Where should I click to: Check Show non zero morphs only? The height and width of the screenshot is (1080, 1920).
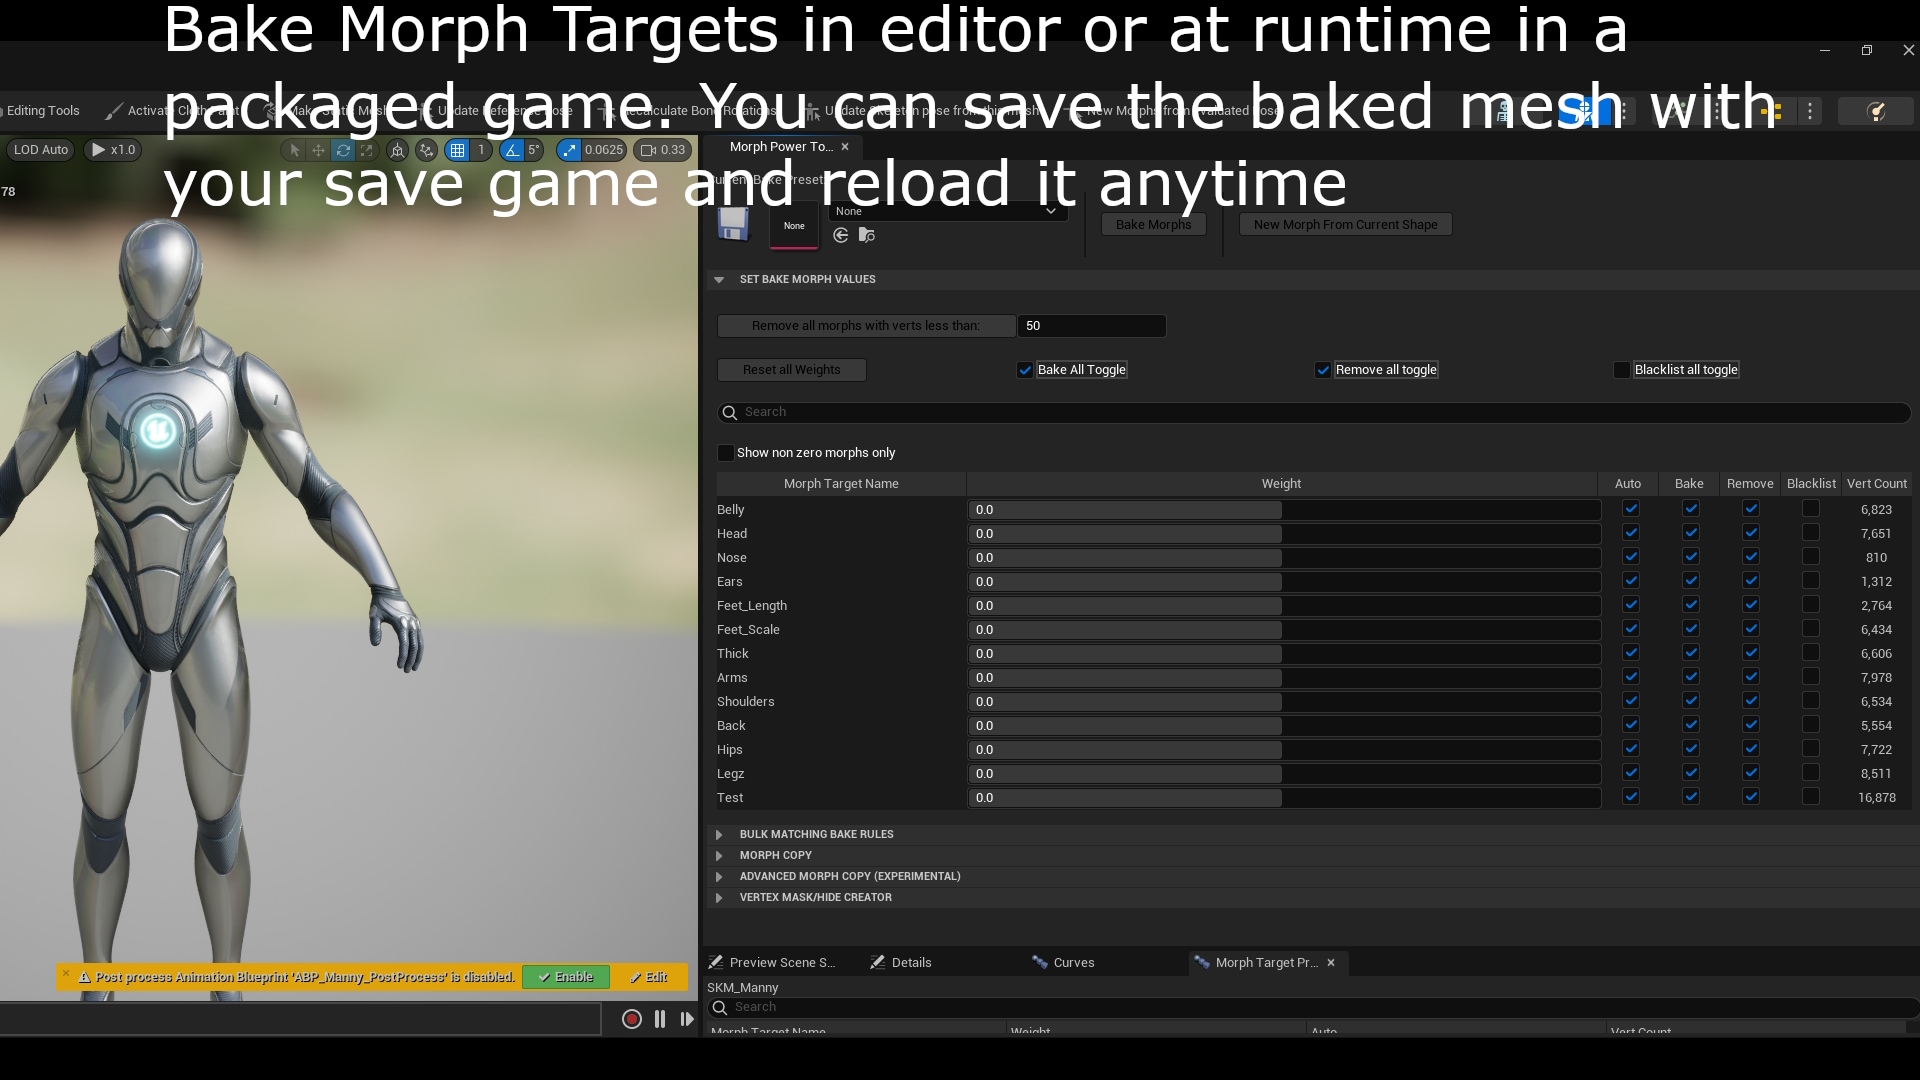pos(726,453)
